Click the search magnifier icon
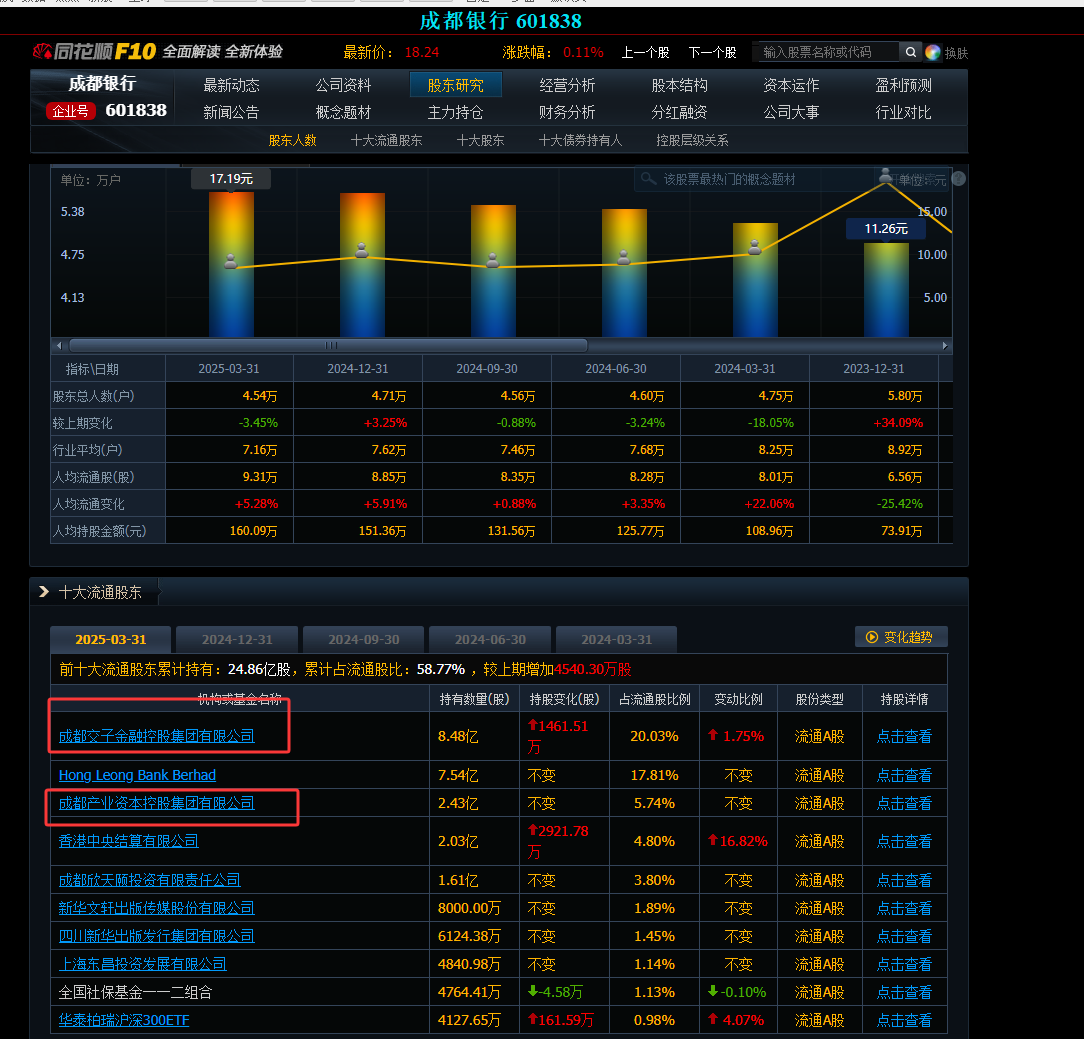The height and width of the screenshot is (1039, 1084). point(910,52)
